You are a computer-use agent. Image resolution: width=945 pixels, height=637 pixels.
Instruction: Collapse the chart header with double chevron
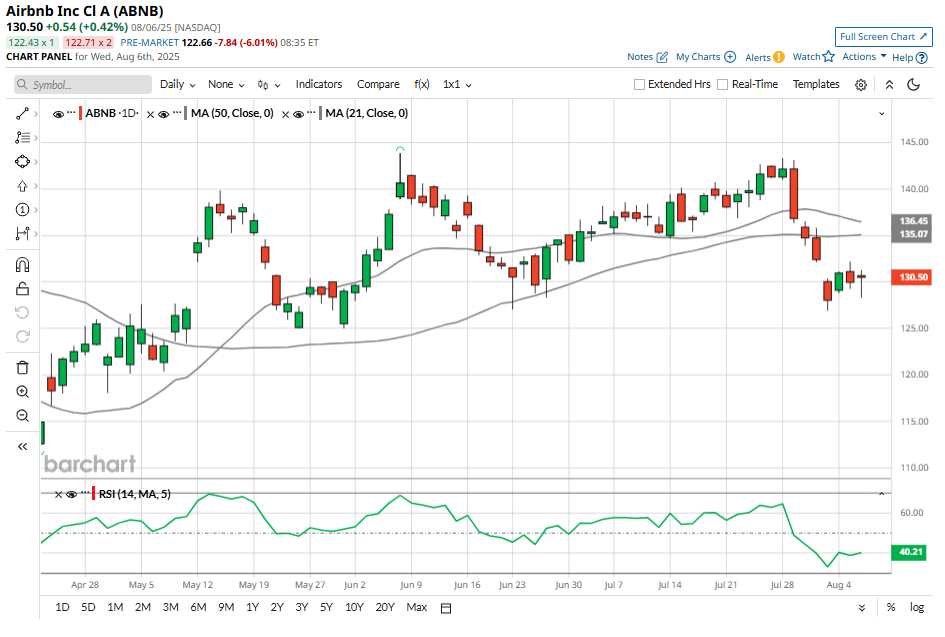click(x=889, y=84)
